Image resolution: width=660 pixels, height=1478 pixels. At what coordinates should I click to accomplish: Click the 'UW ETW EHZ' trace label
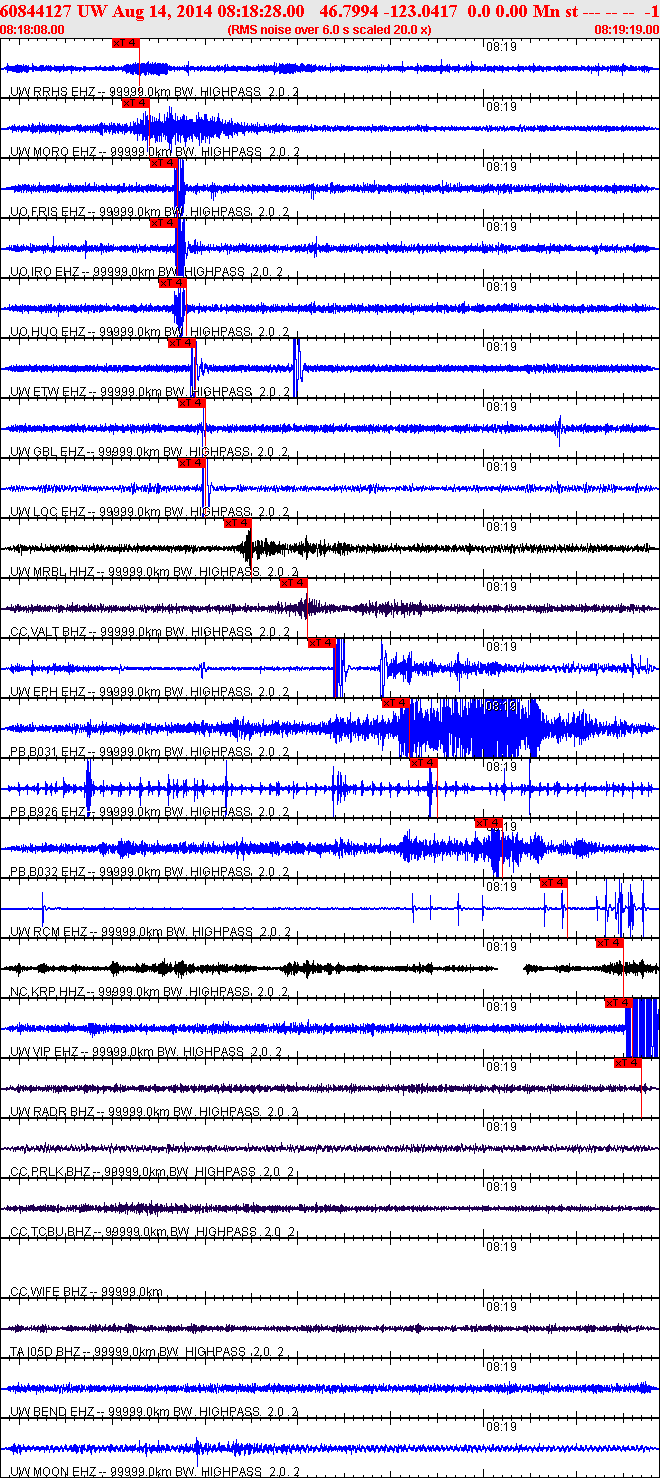48,392
